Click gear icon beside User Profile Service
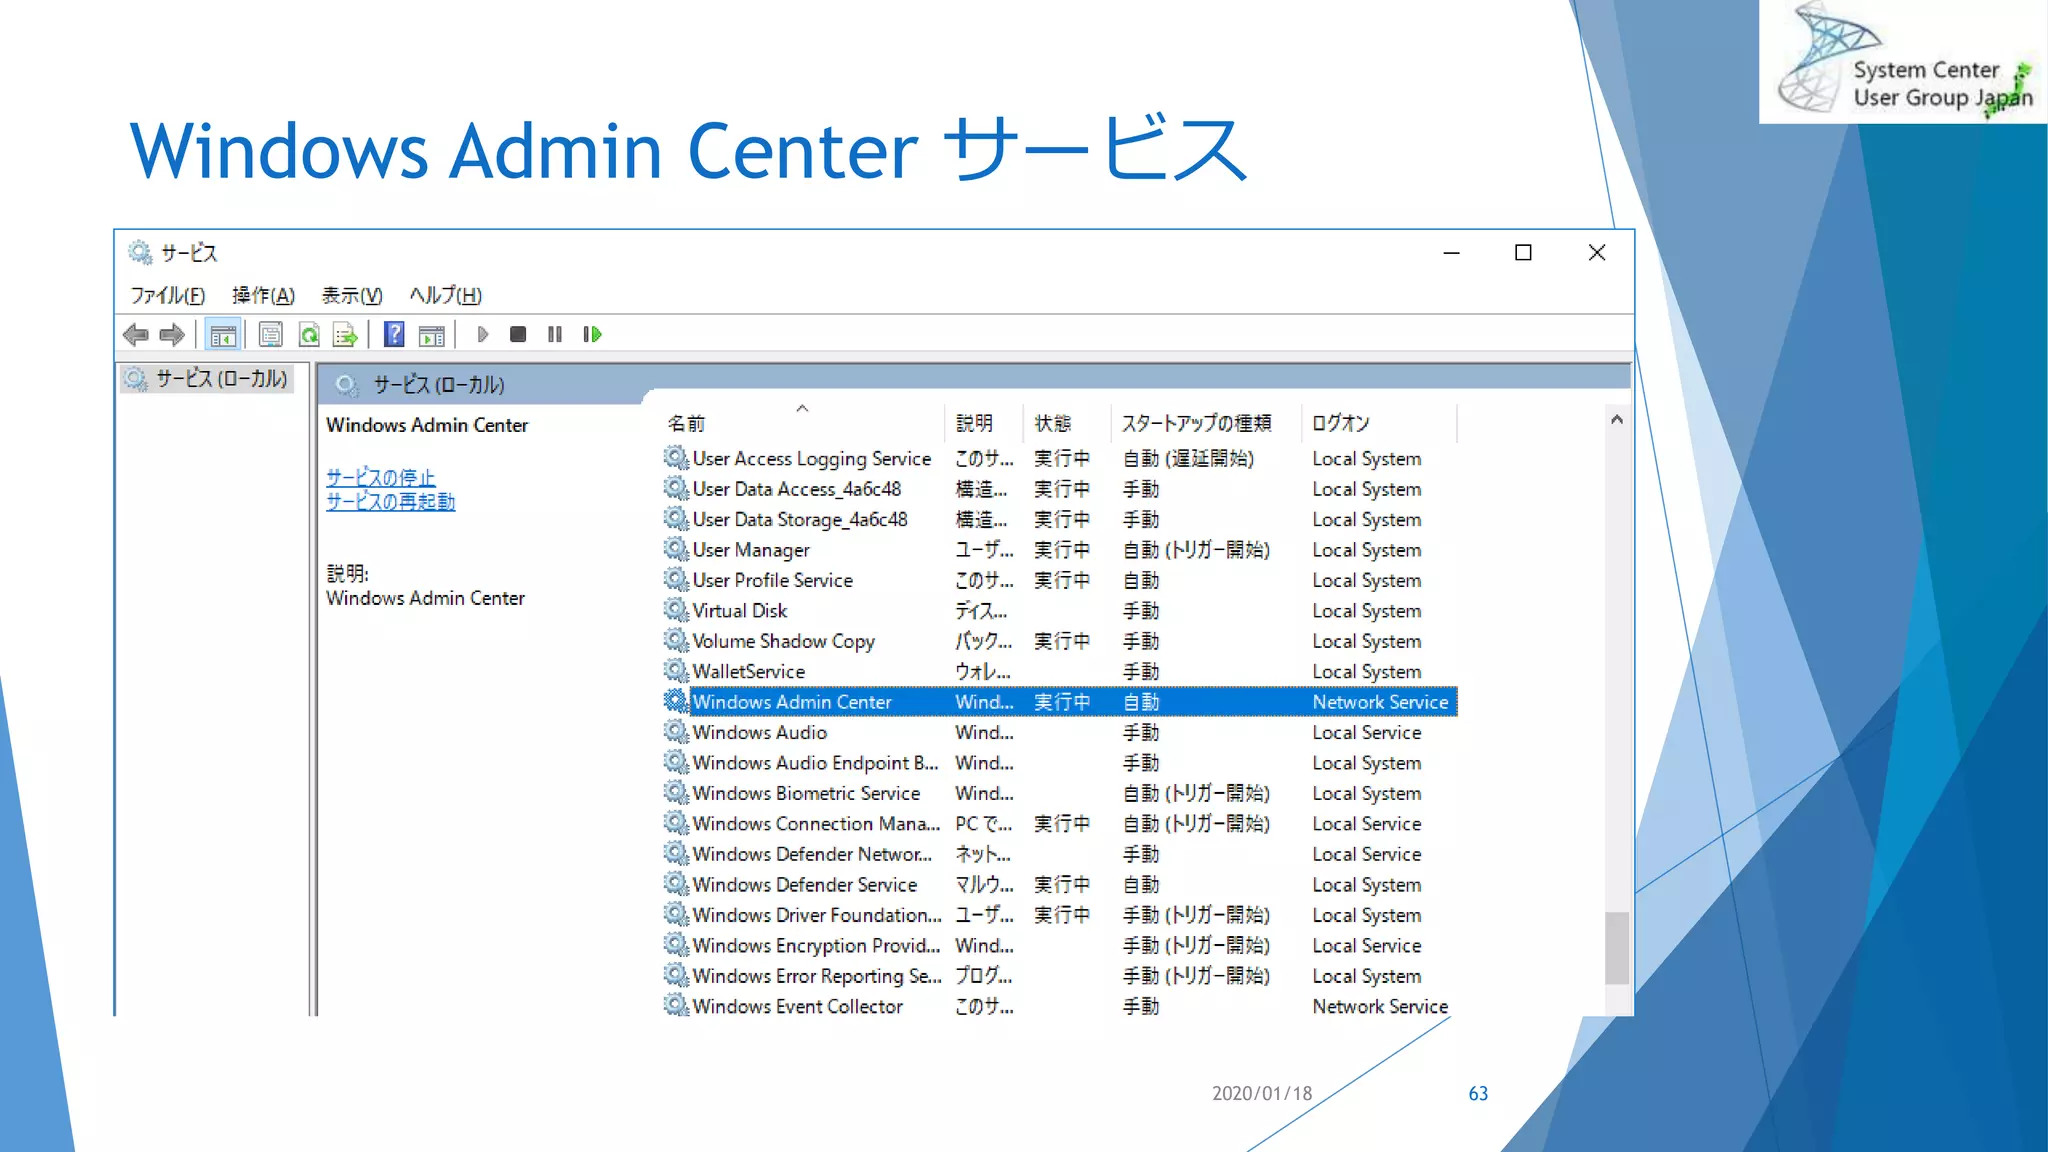Screen dimensions: 2048x1152 click(x=676, y=579)
